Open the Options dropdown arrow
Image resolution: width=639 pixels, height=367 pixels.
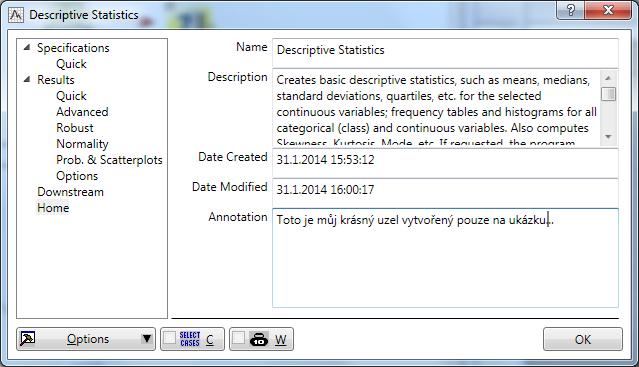147,338
